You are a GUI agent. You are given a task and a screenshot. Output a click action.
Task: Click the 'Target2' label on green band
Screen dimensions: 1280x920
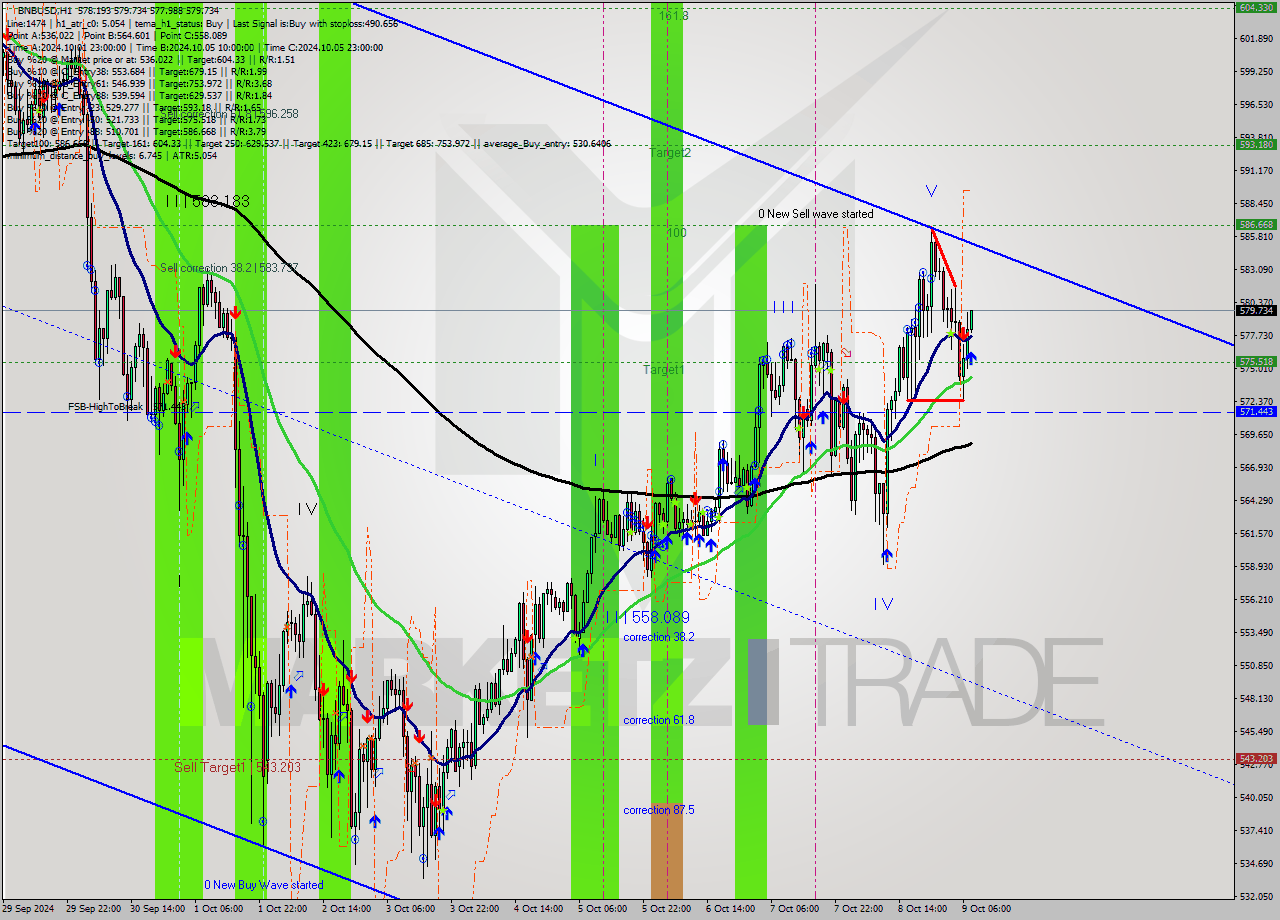[669, 153]
